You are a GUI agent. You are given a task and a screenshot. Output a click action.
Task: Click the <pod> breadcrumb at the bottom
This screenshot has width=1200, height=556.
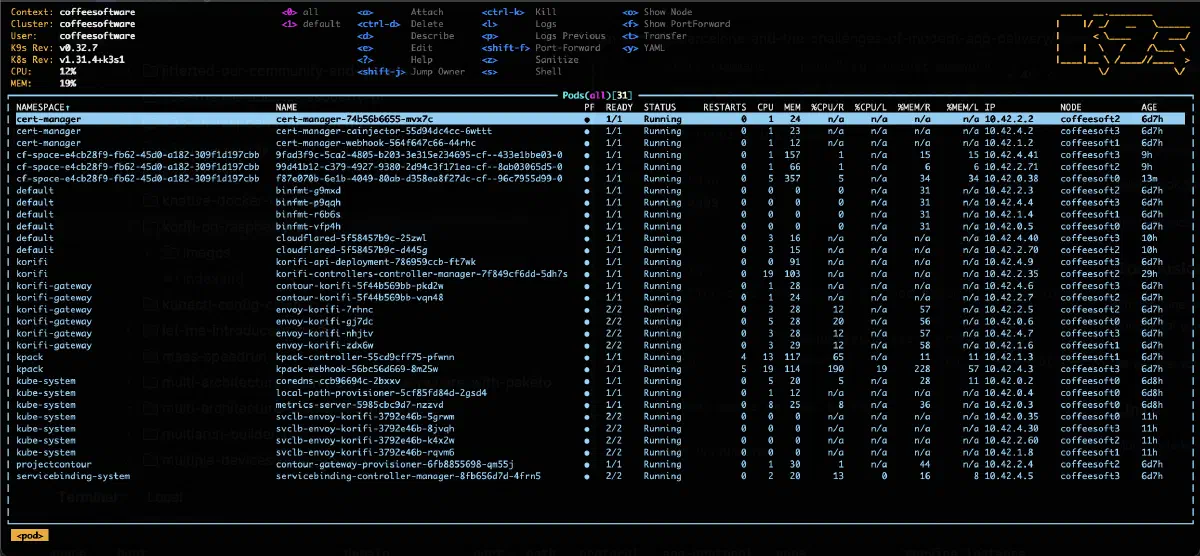[x=31, y=535]
